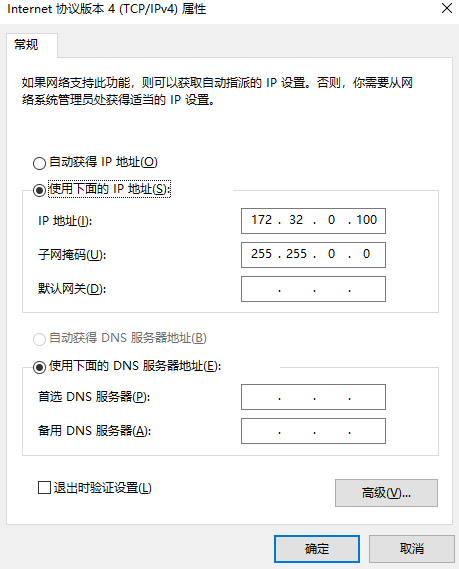Viewport: 459px width, 569px height.
Task: Enable 退出时验证设置 checkbox
Action: tap(44, 487)
